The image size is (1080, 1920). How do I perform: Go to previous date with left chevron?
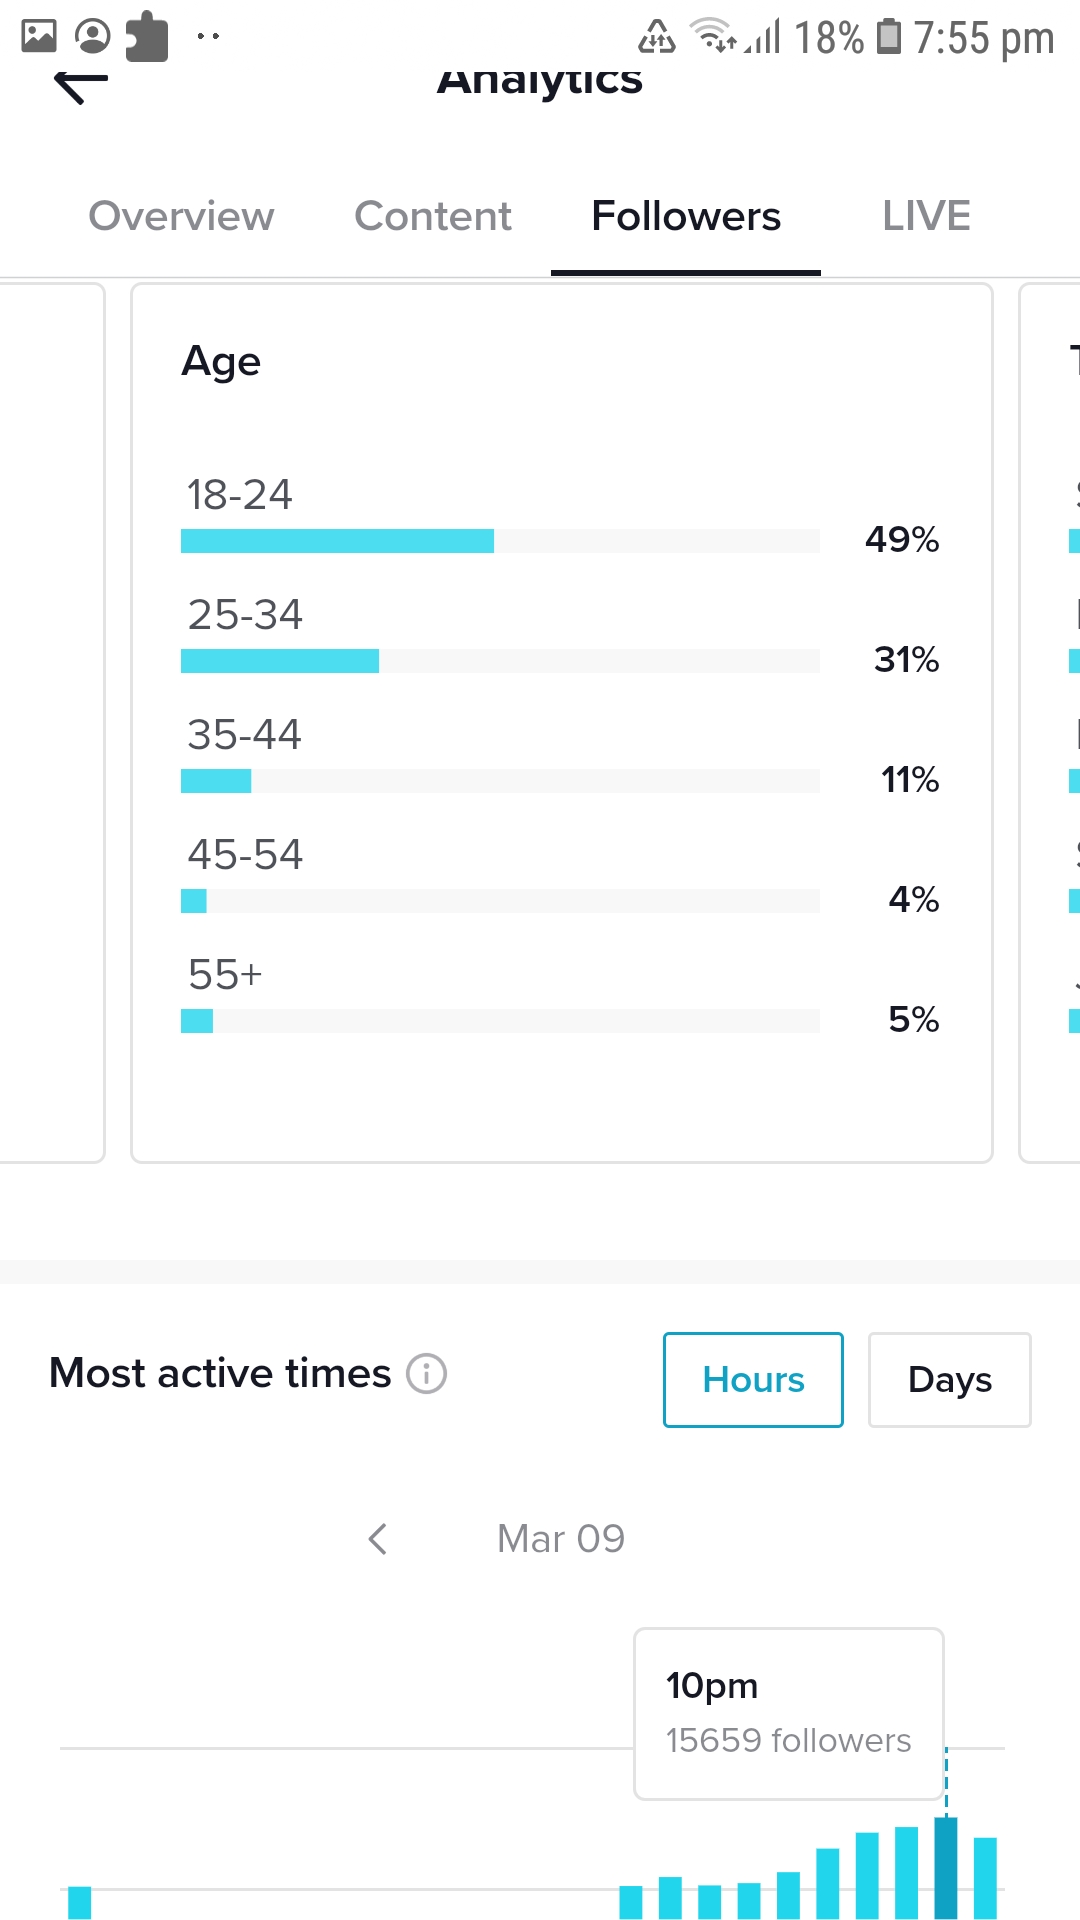click(377, 1539)
